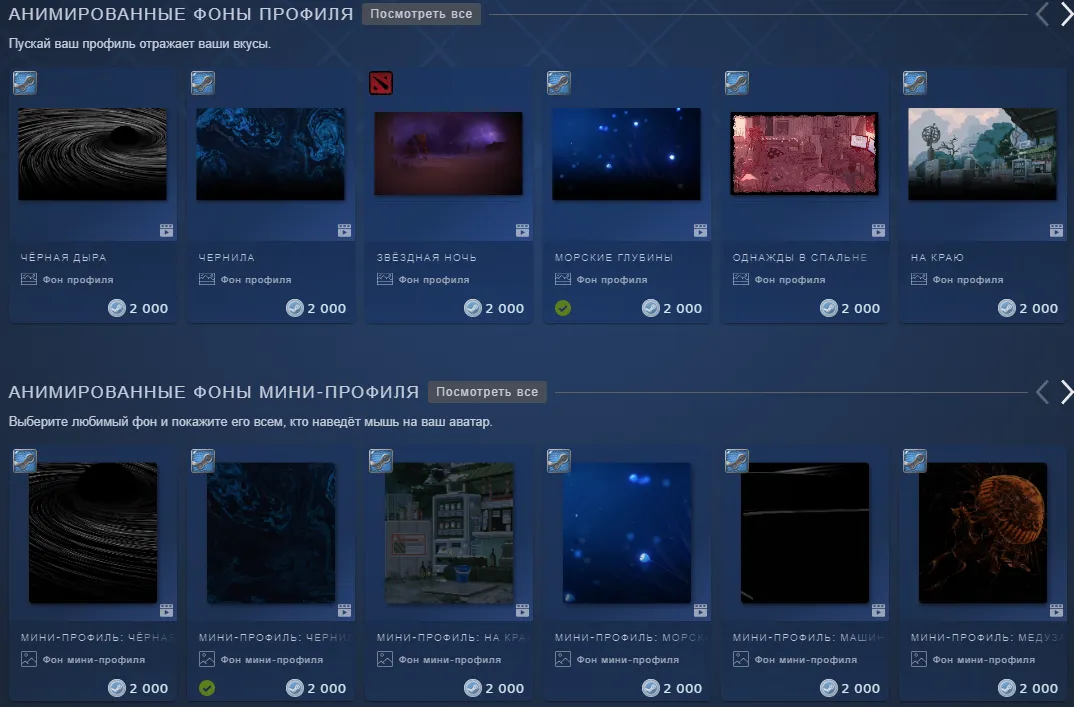Image resolution: width=1074 pixels, height=707 pixels.
Task: Go to next page of mini-profile backgrounds
Action: pyautogui.click(x=1067, y=393)
